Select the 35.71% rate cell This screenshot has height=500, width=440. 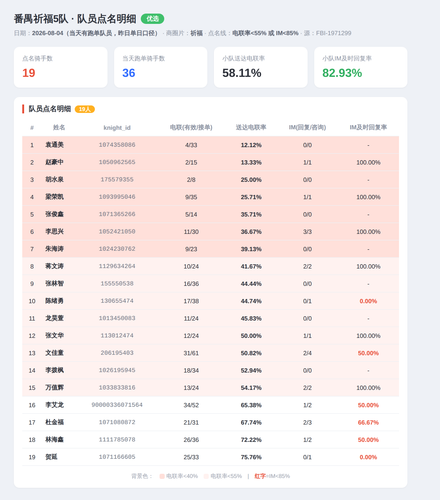(251, 214)
